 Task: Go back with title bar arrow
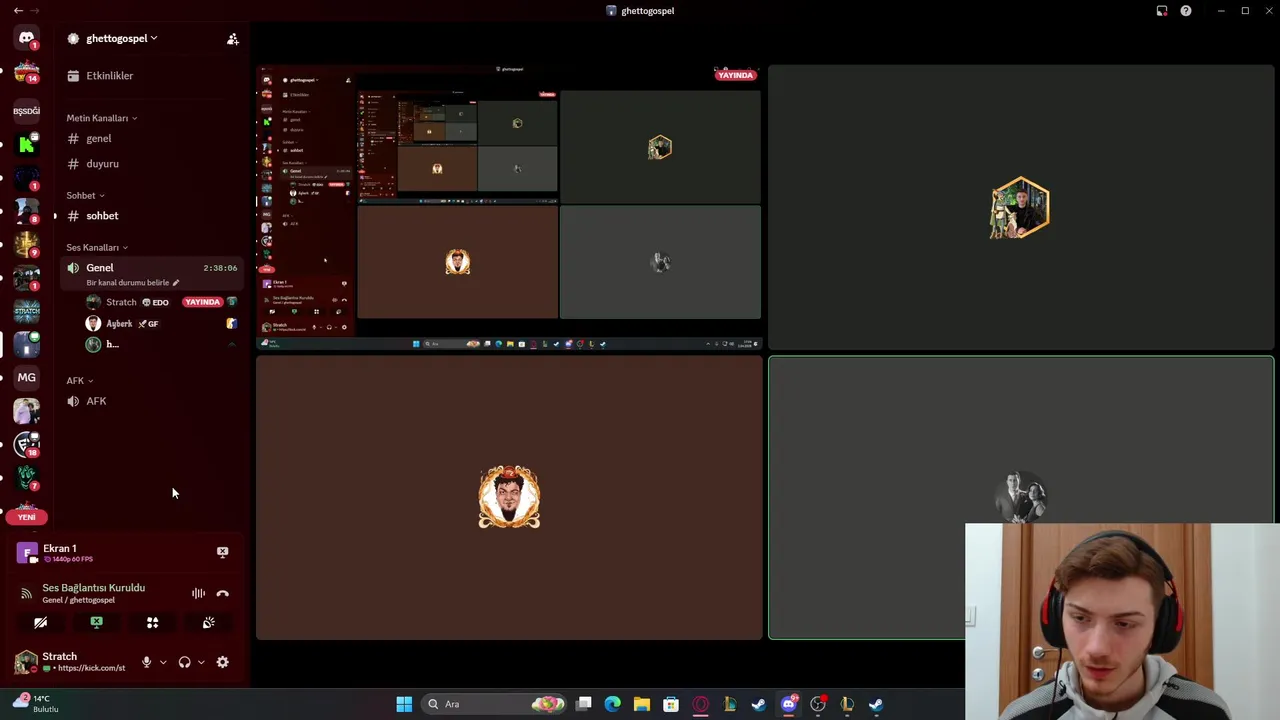[18, 10]
